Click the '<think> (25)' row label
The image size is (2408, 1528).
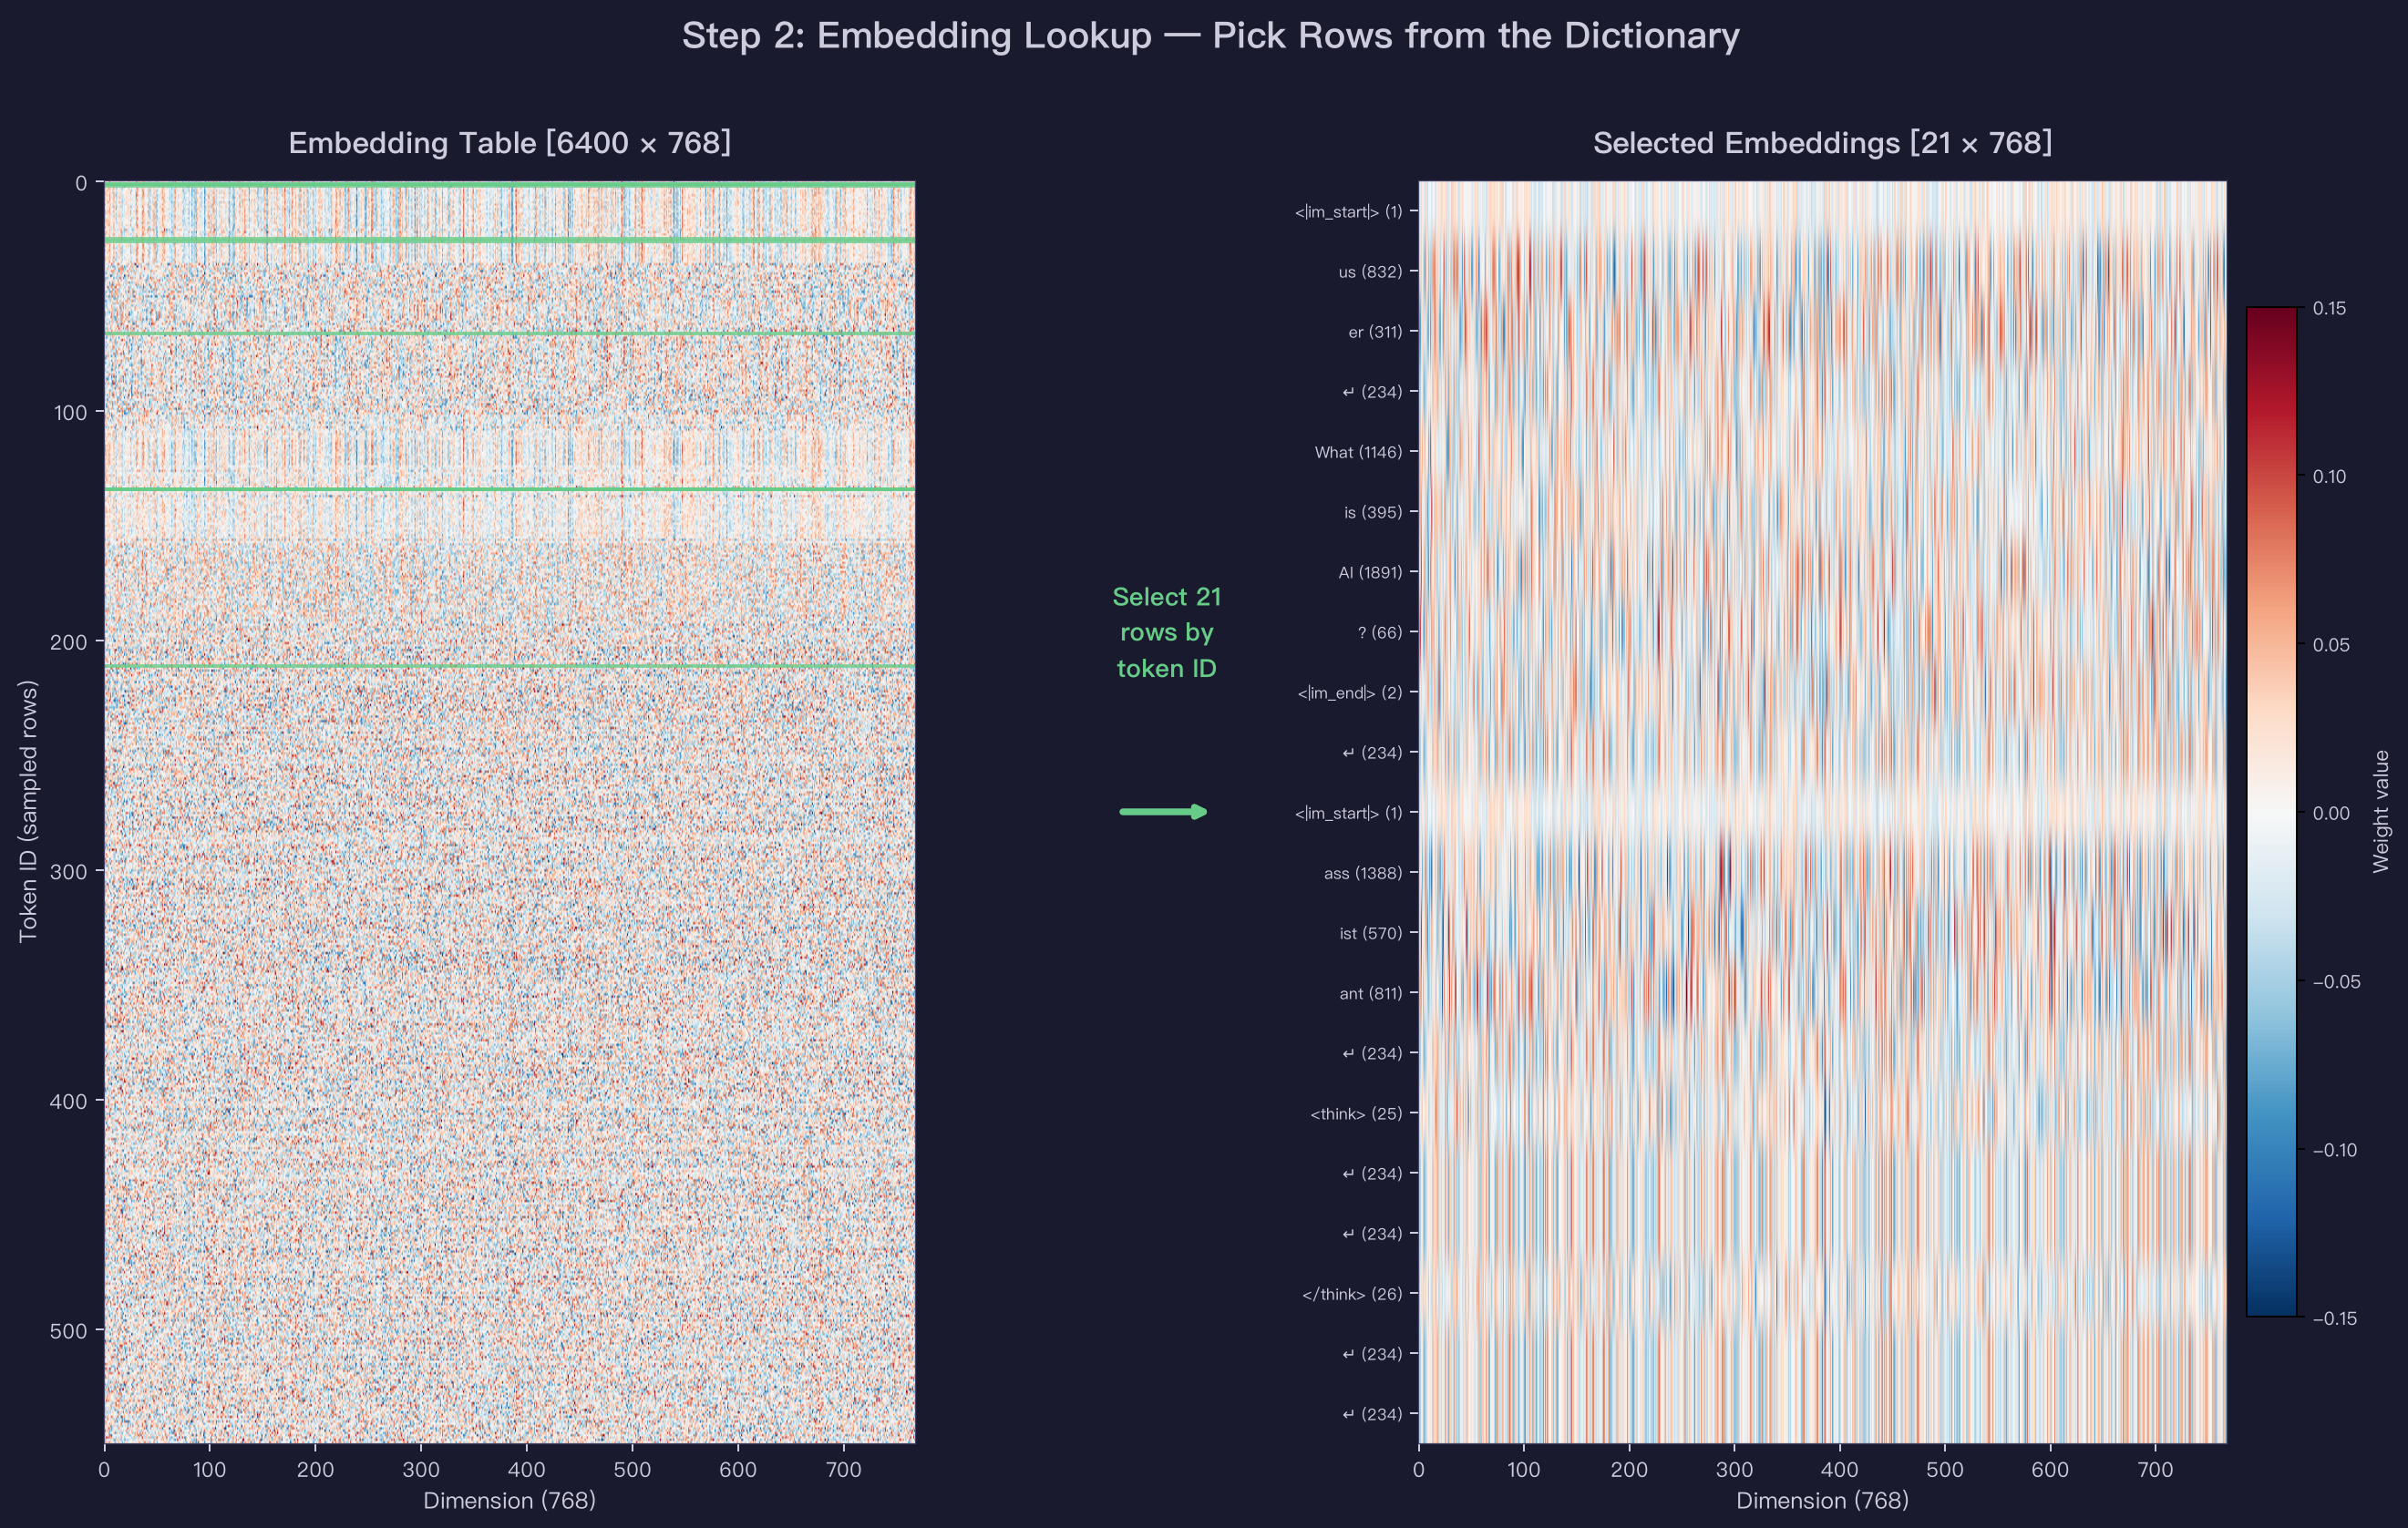point(1356,1113)
